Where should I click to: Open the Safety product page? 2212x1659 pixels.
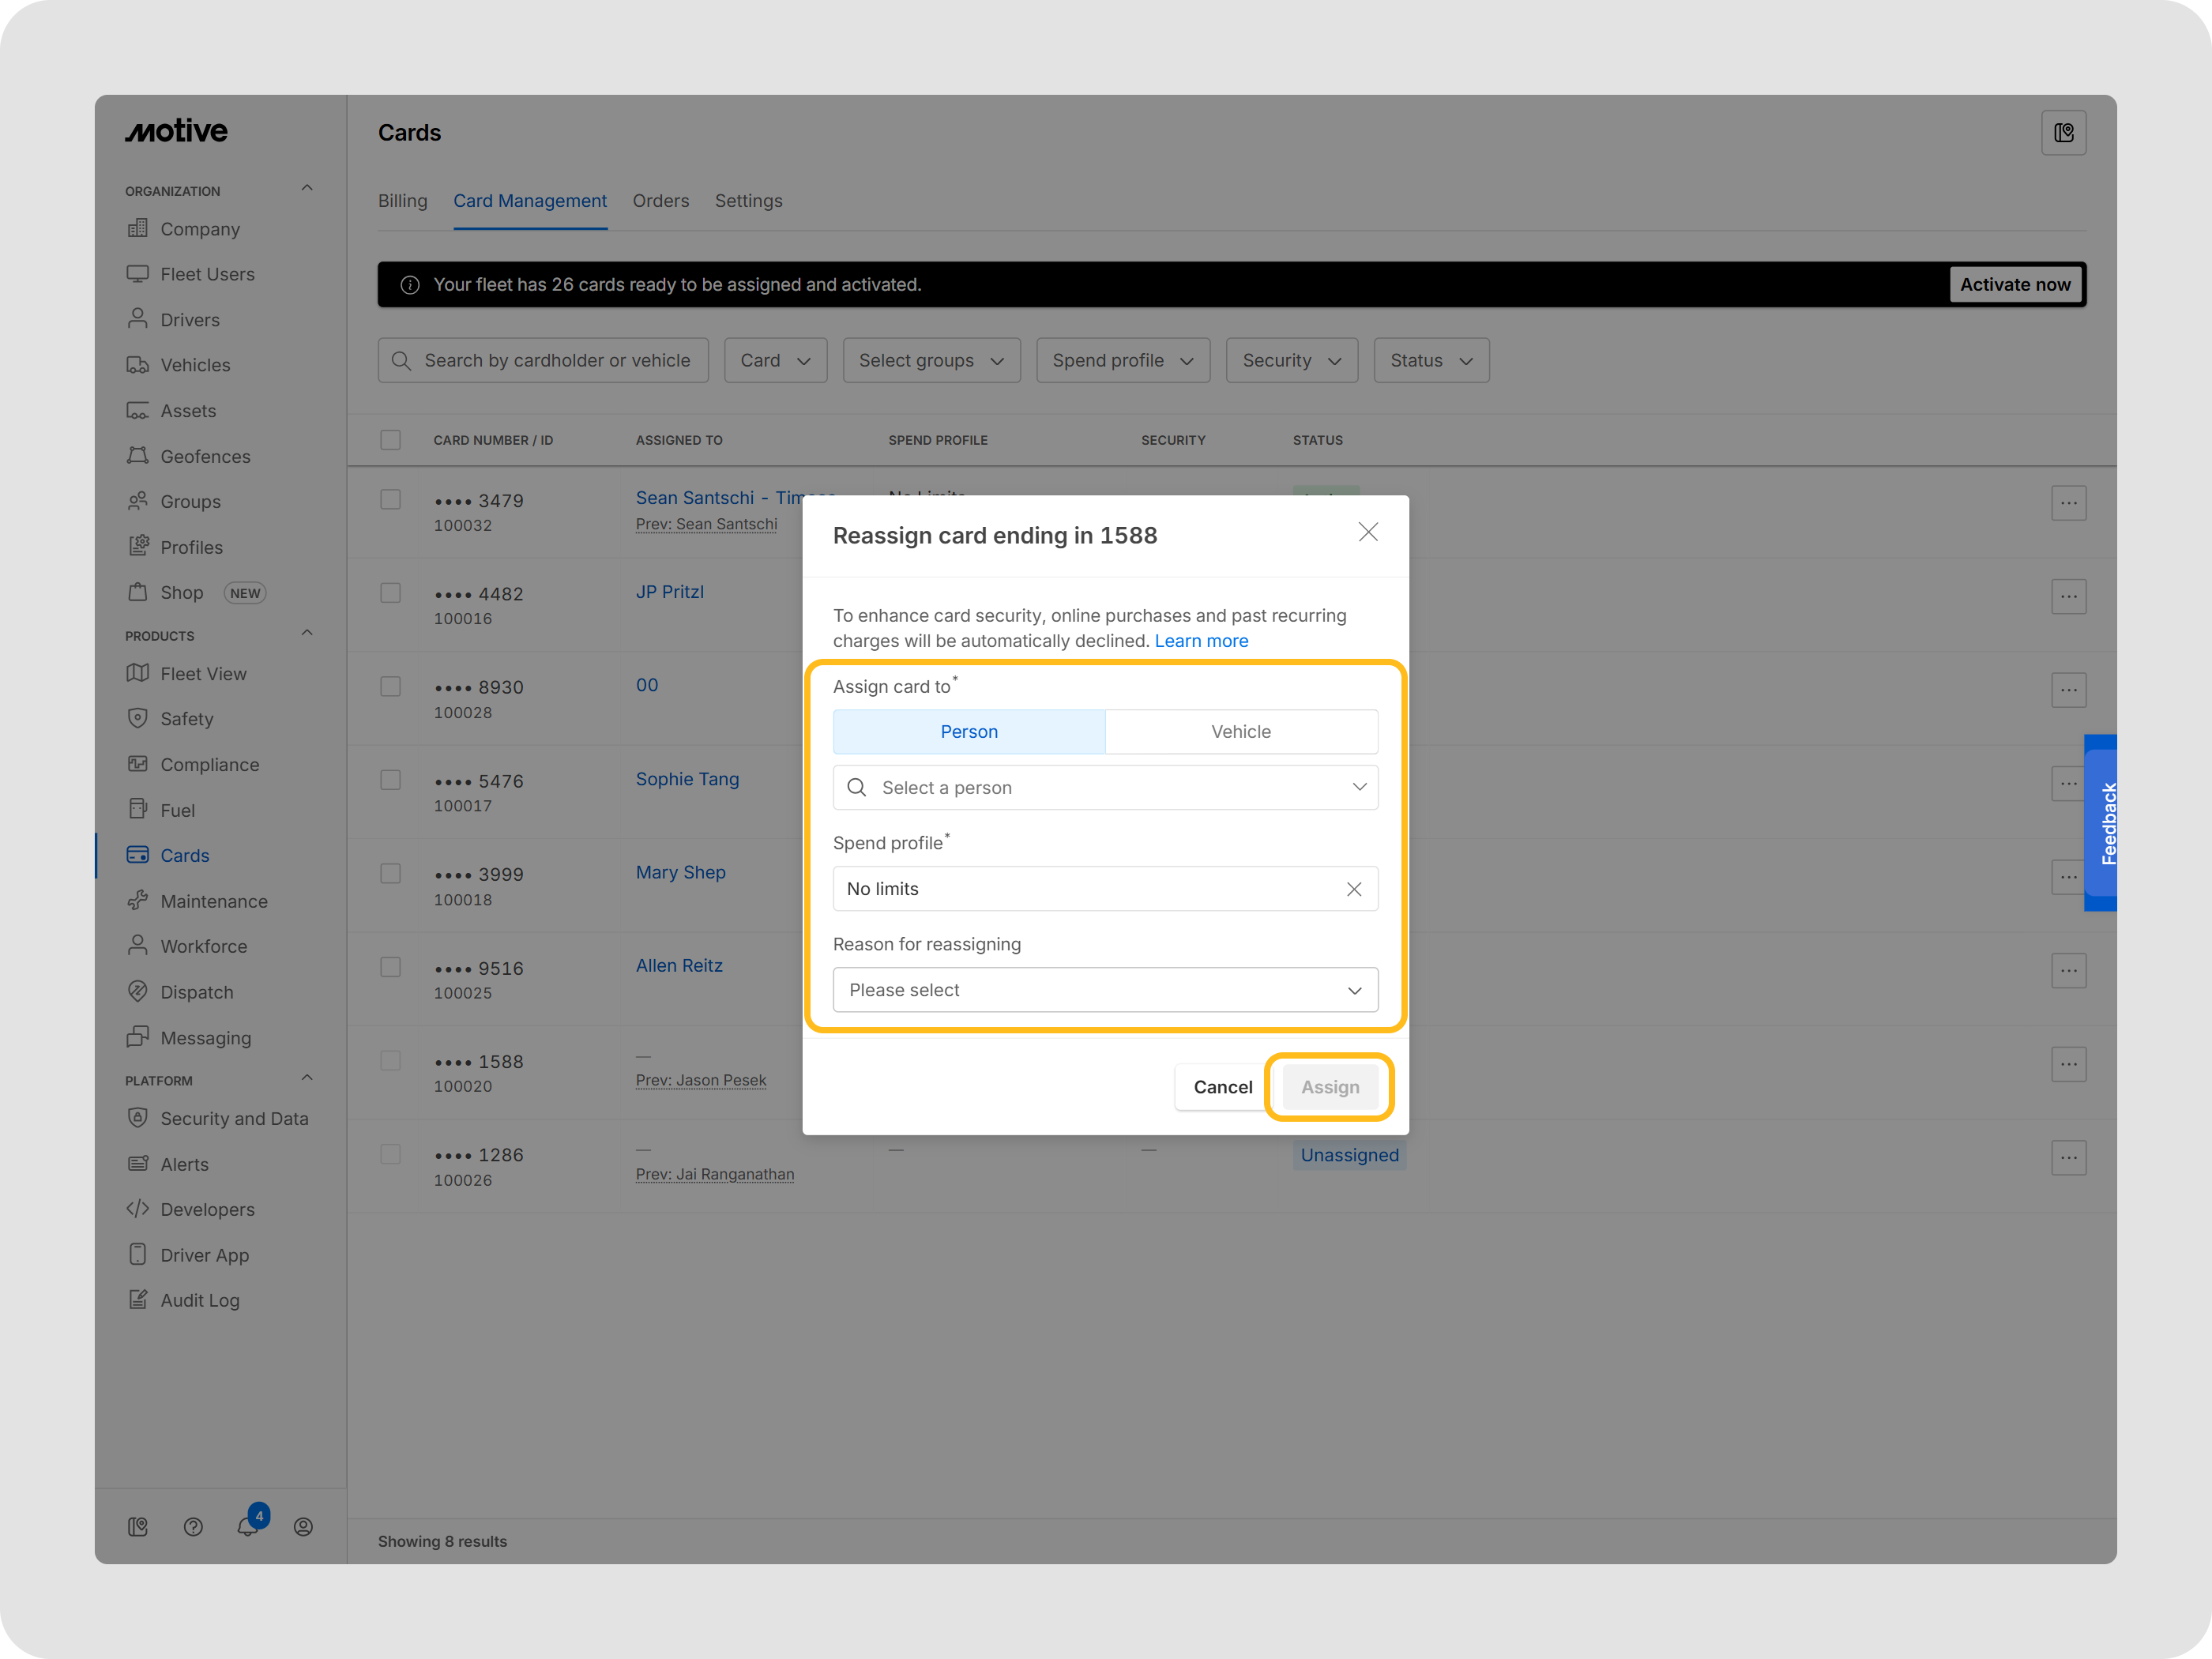point(186,718)
